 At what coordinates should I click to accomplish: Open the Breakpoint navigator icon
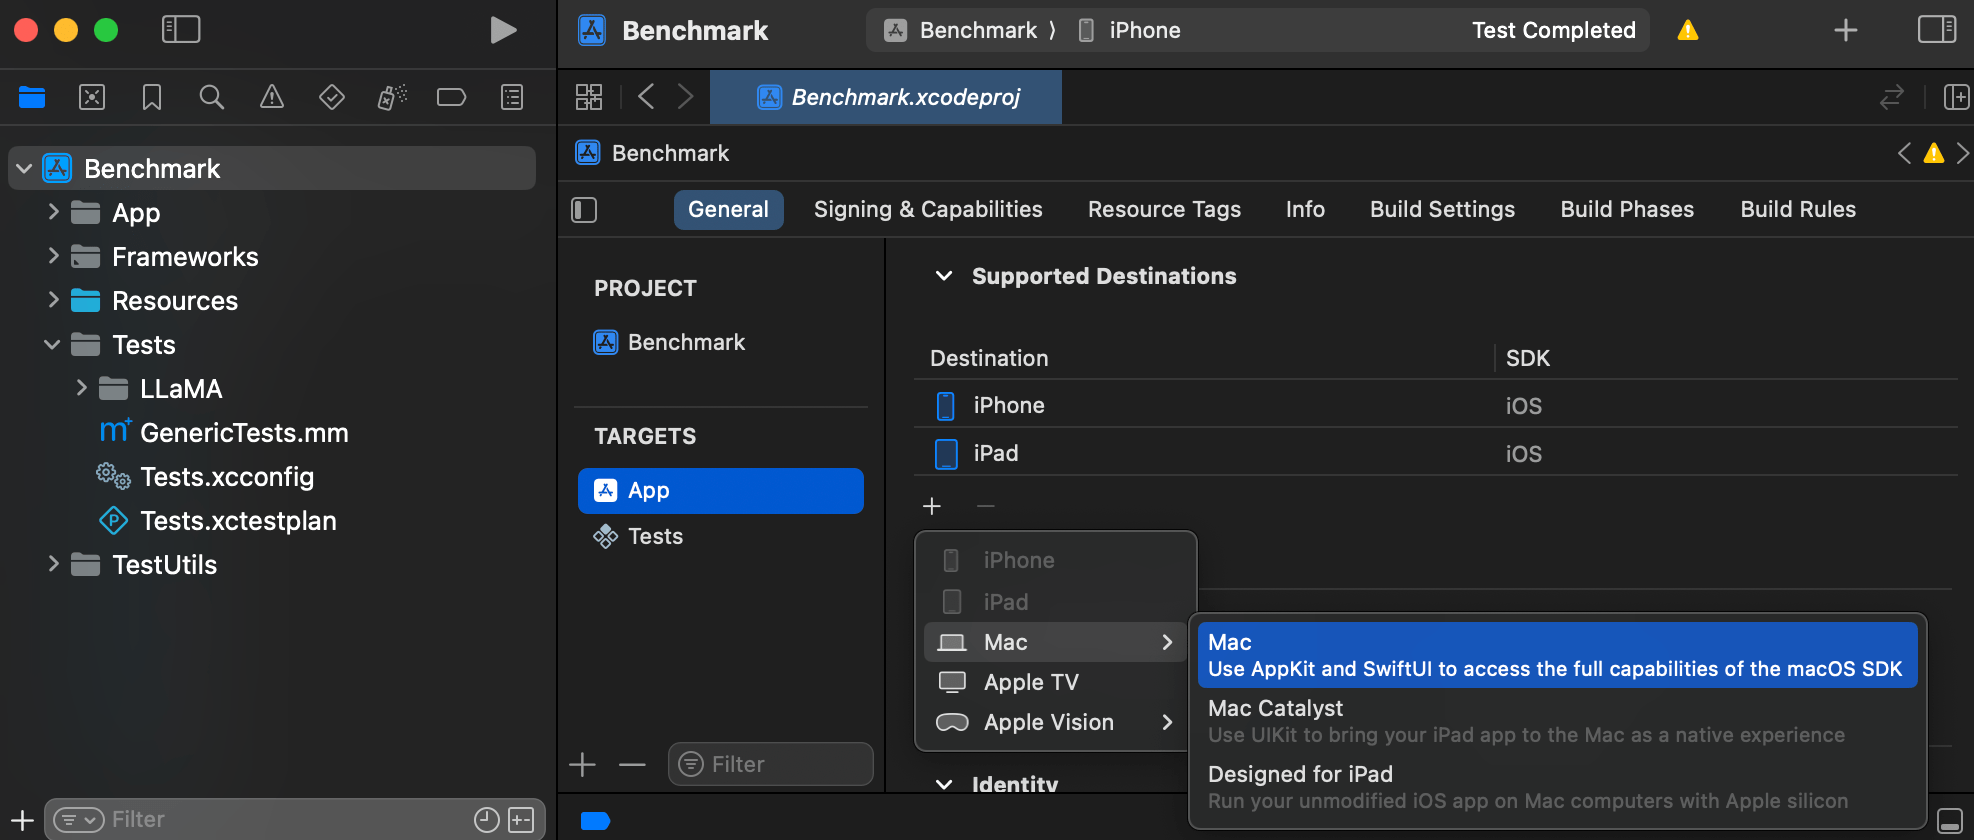(x=451, y=97)
